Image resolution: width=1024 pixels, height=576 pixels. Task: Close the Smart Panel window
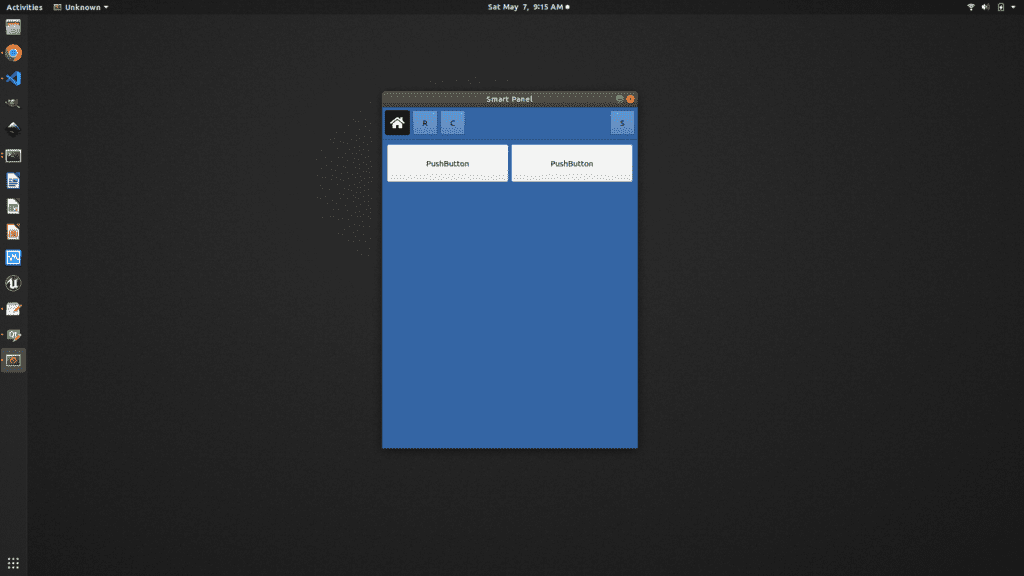pyautogui.click(x=631, y=99)
